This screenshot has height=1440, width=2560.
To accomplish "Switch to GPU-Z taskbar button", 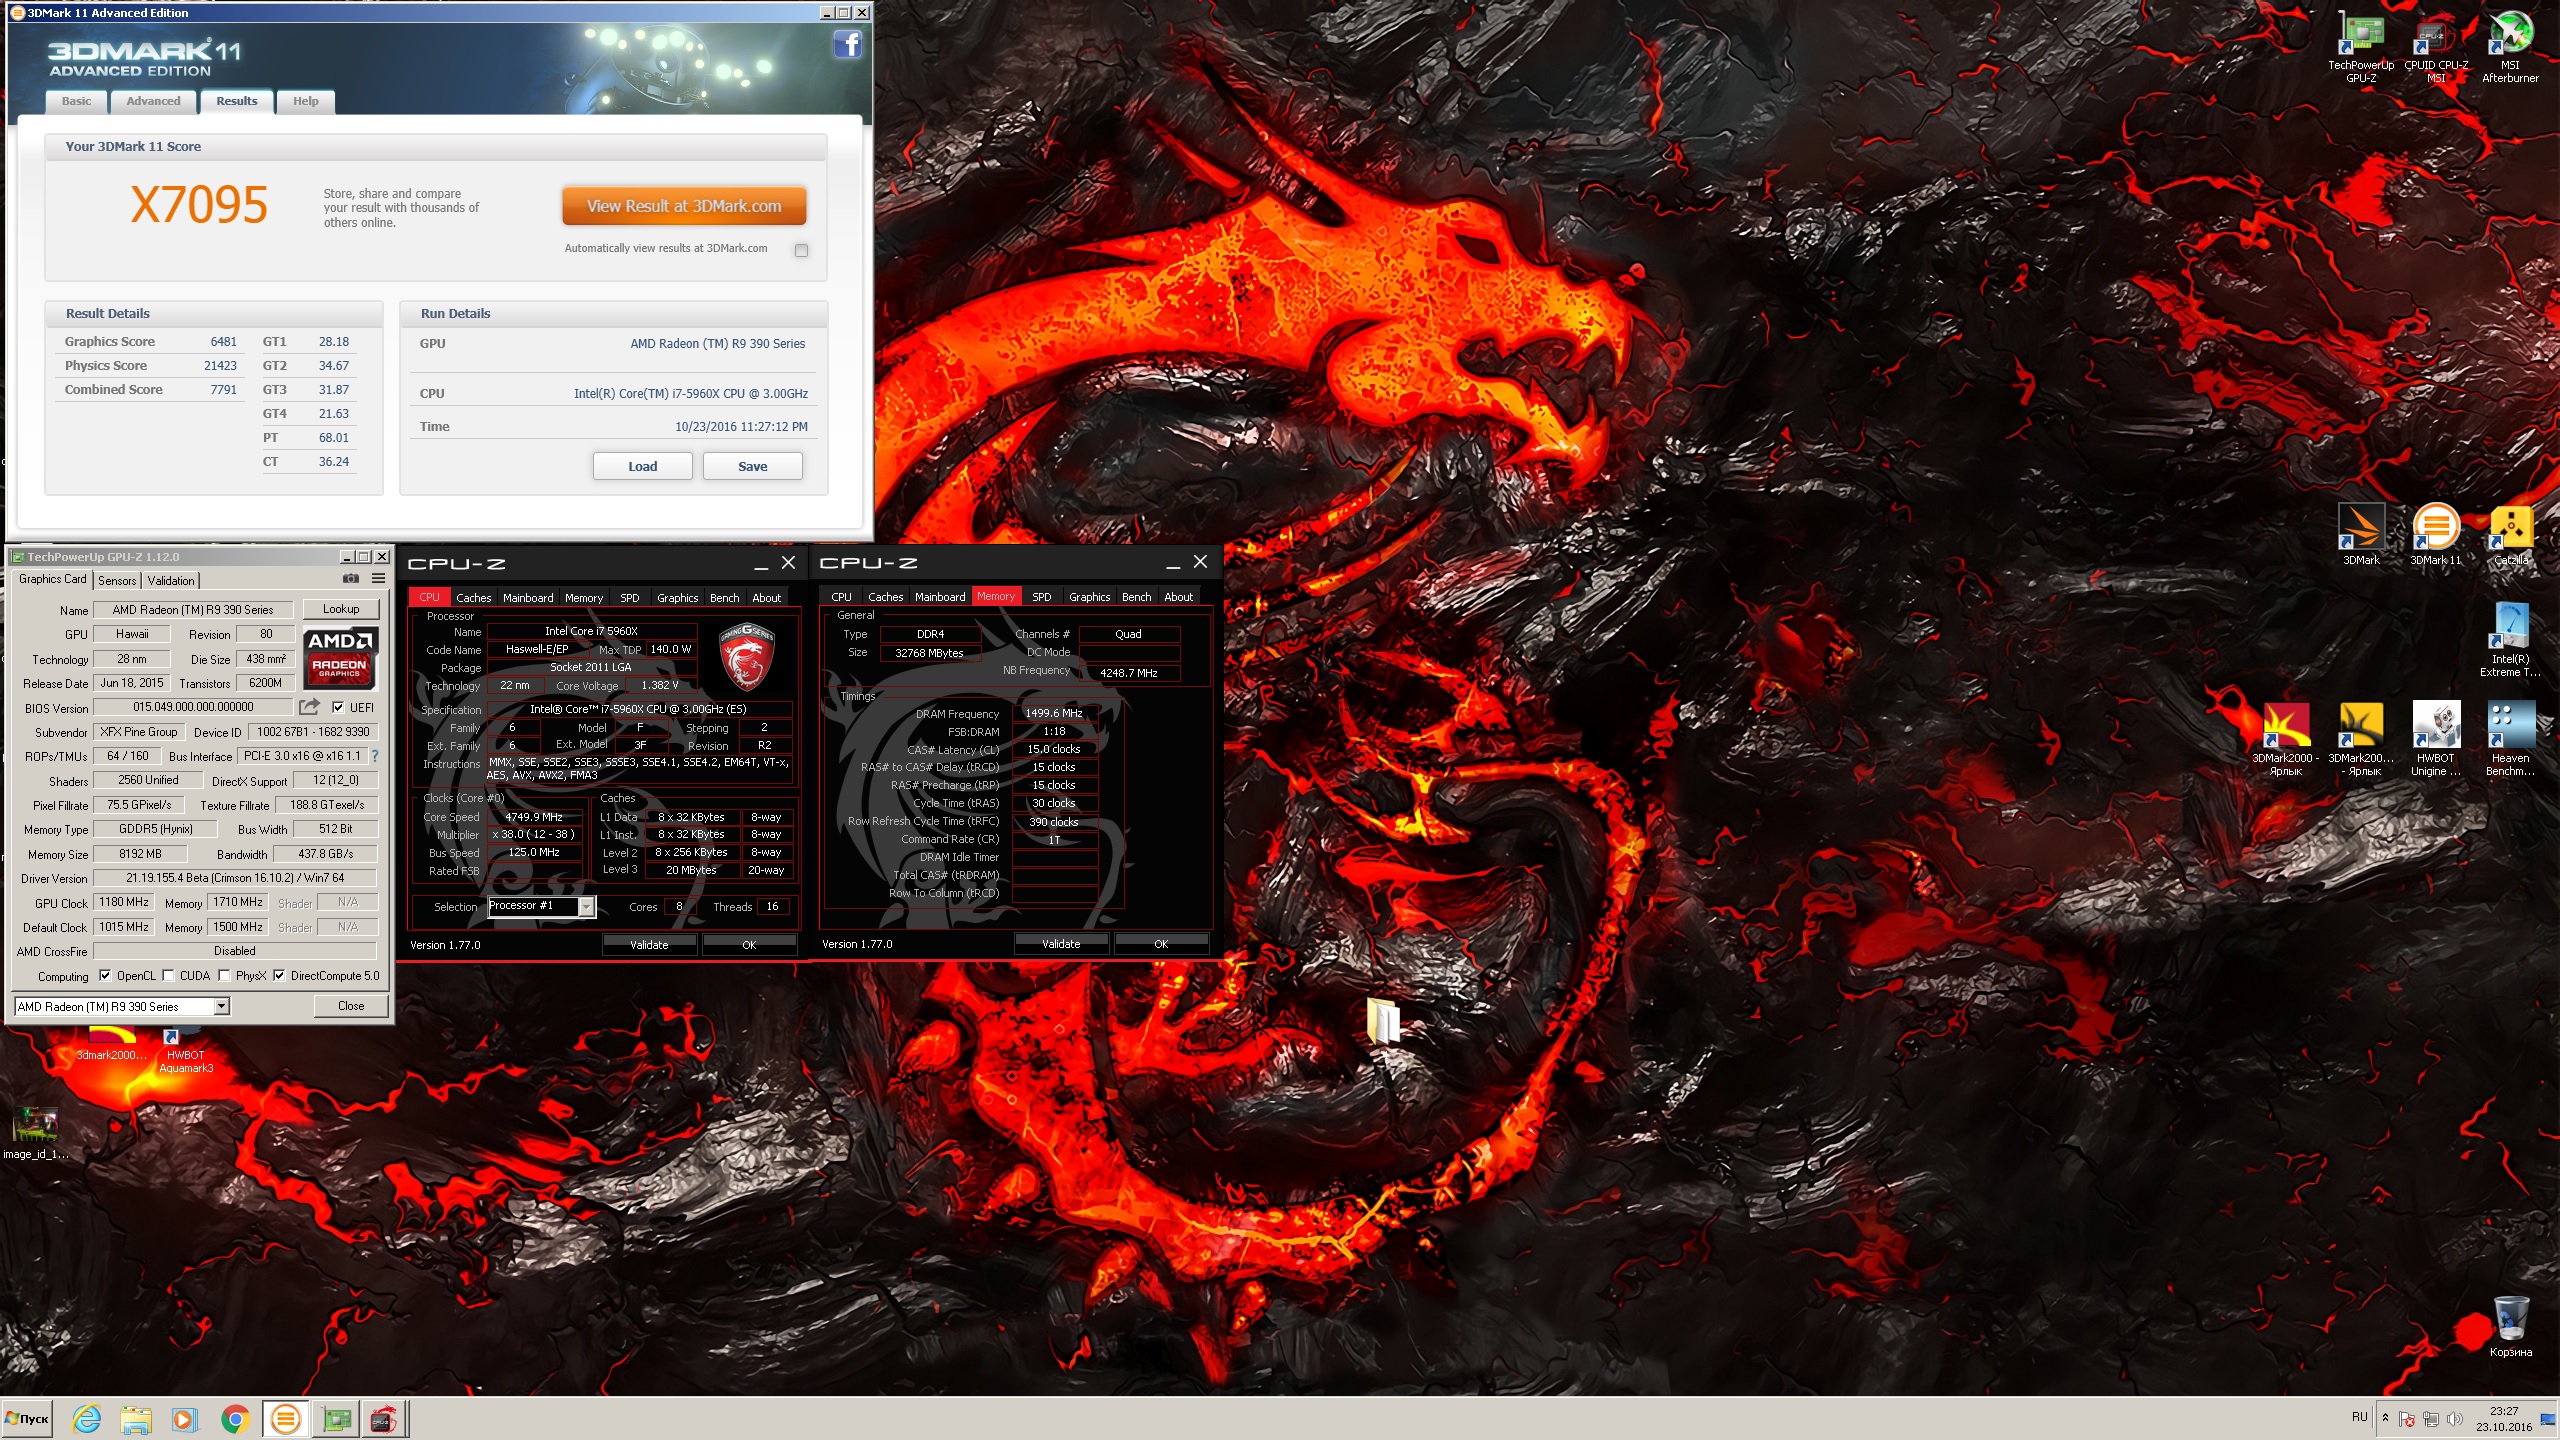I will click(336, 1418).
